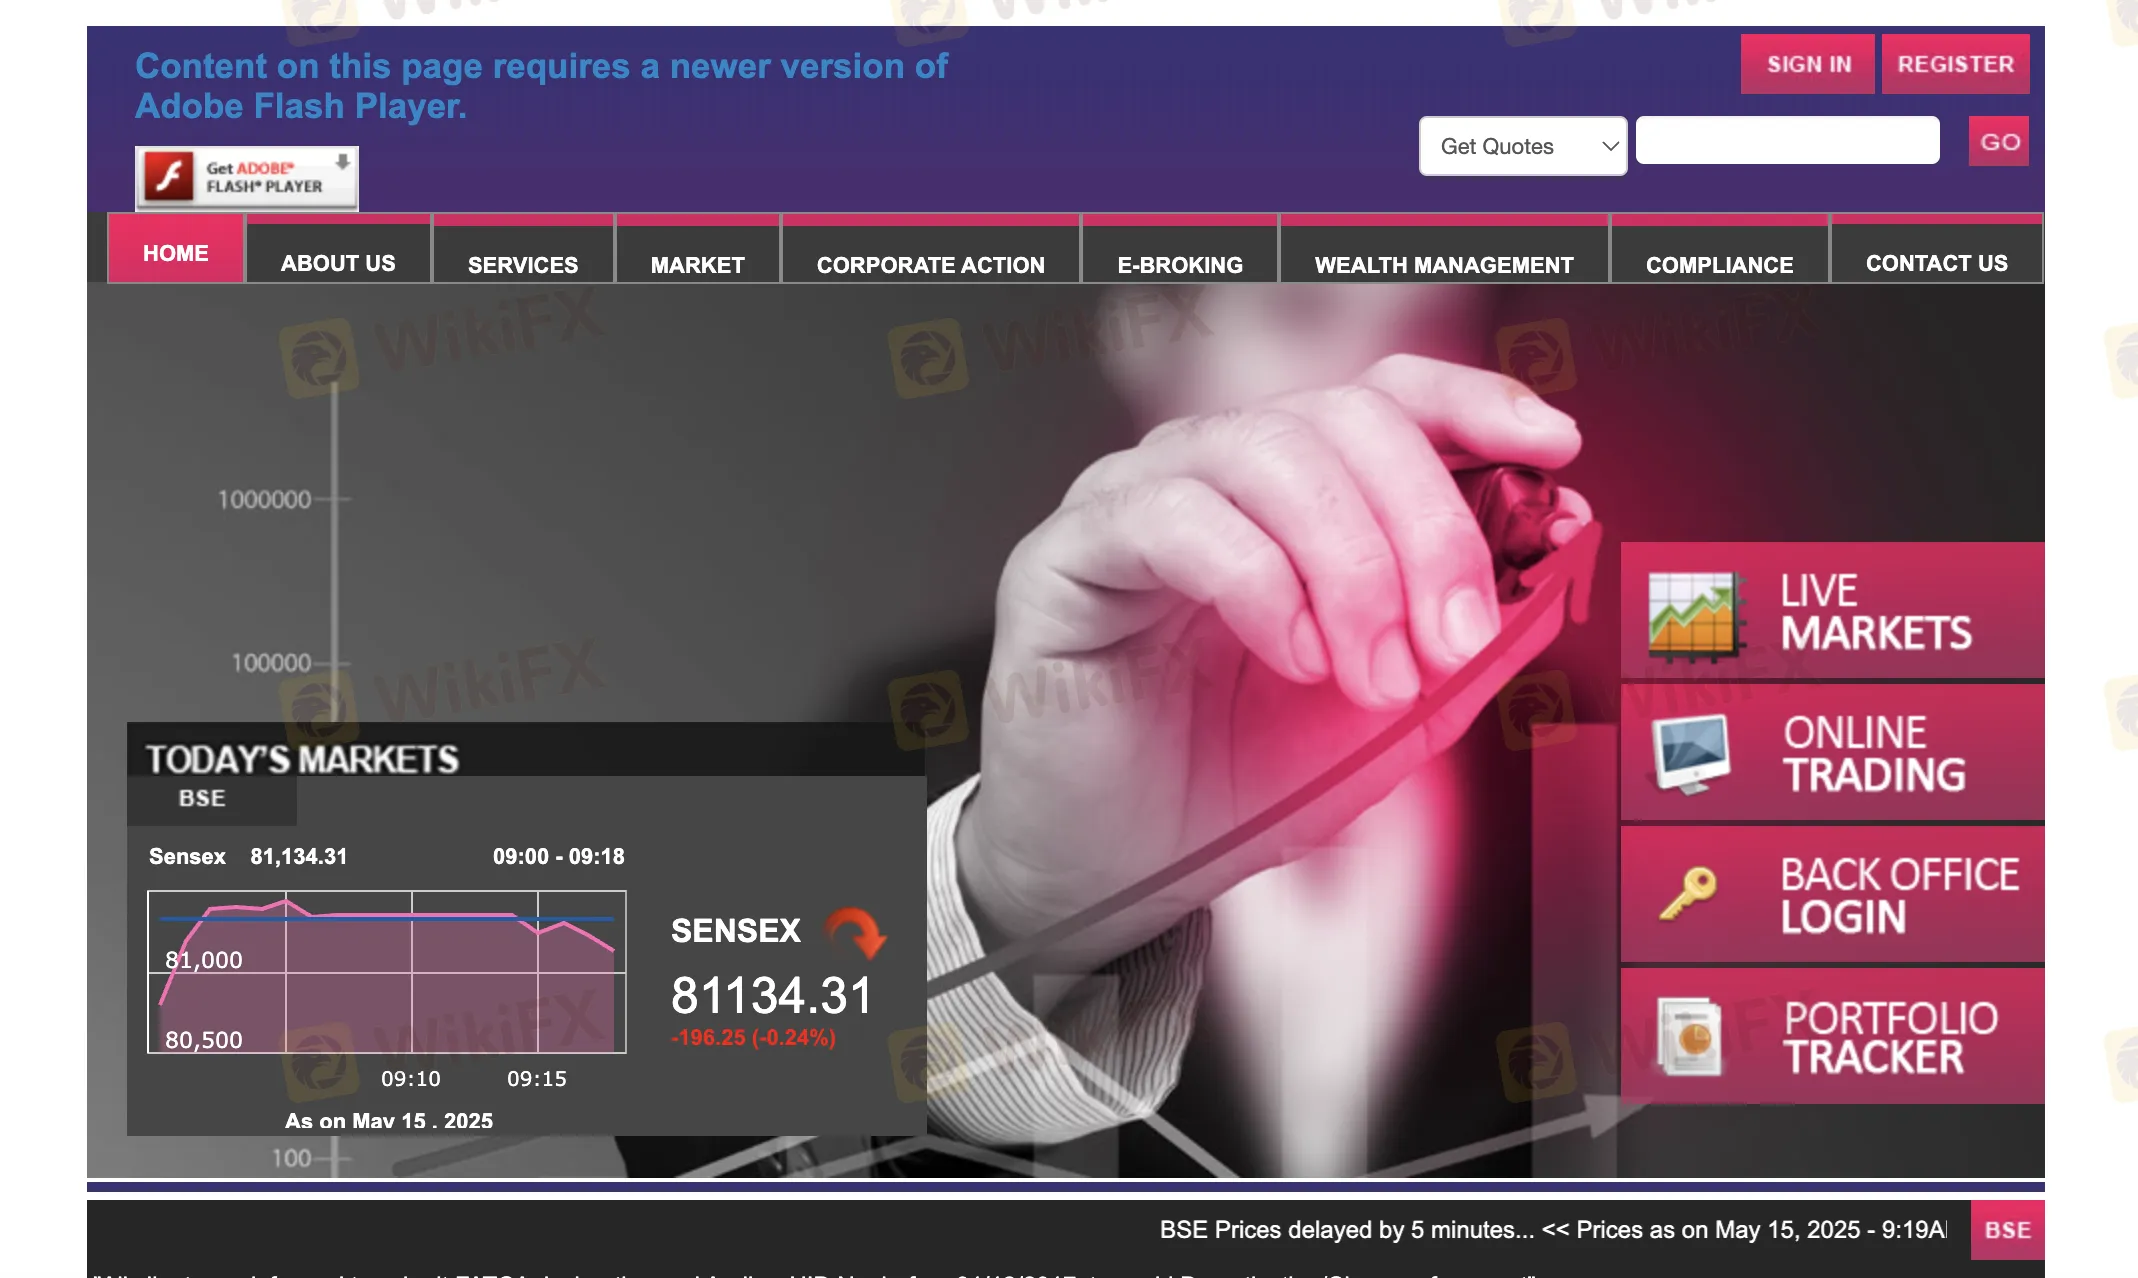
Task: Click the Adobe Flash Player logo icon
Action: point(169,177)
